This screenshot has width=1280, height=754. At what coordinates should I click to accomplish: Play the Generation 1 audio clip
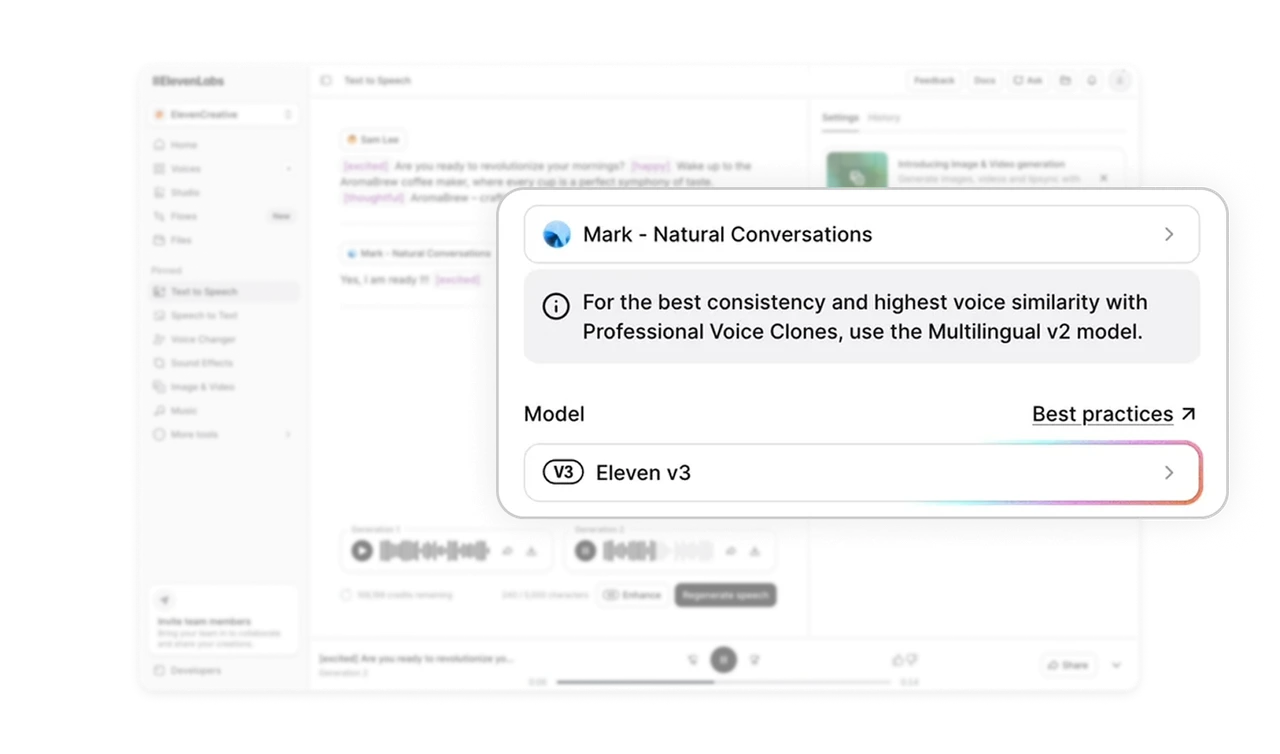pos(362,551)
